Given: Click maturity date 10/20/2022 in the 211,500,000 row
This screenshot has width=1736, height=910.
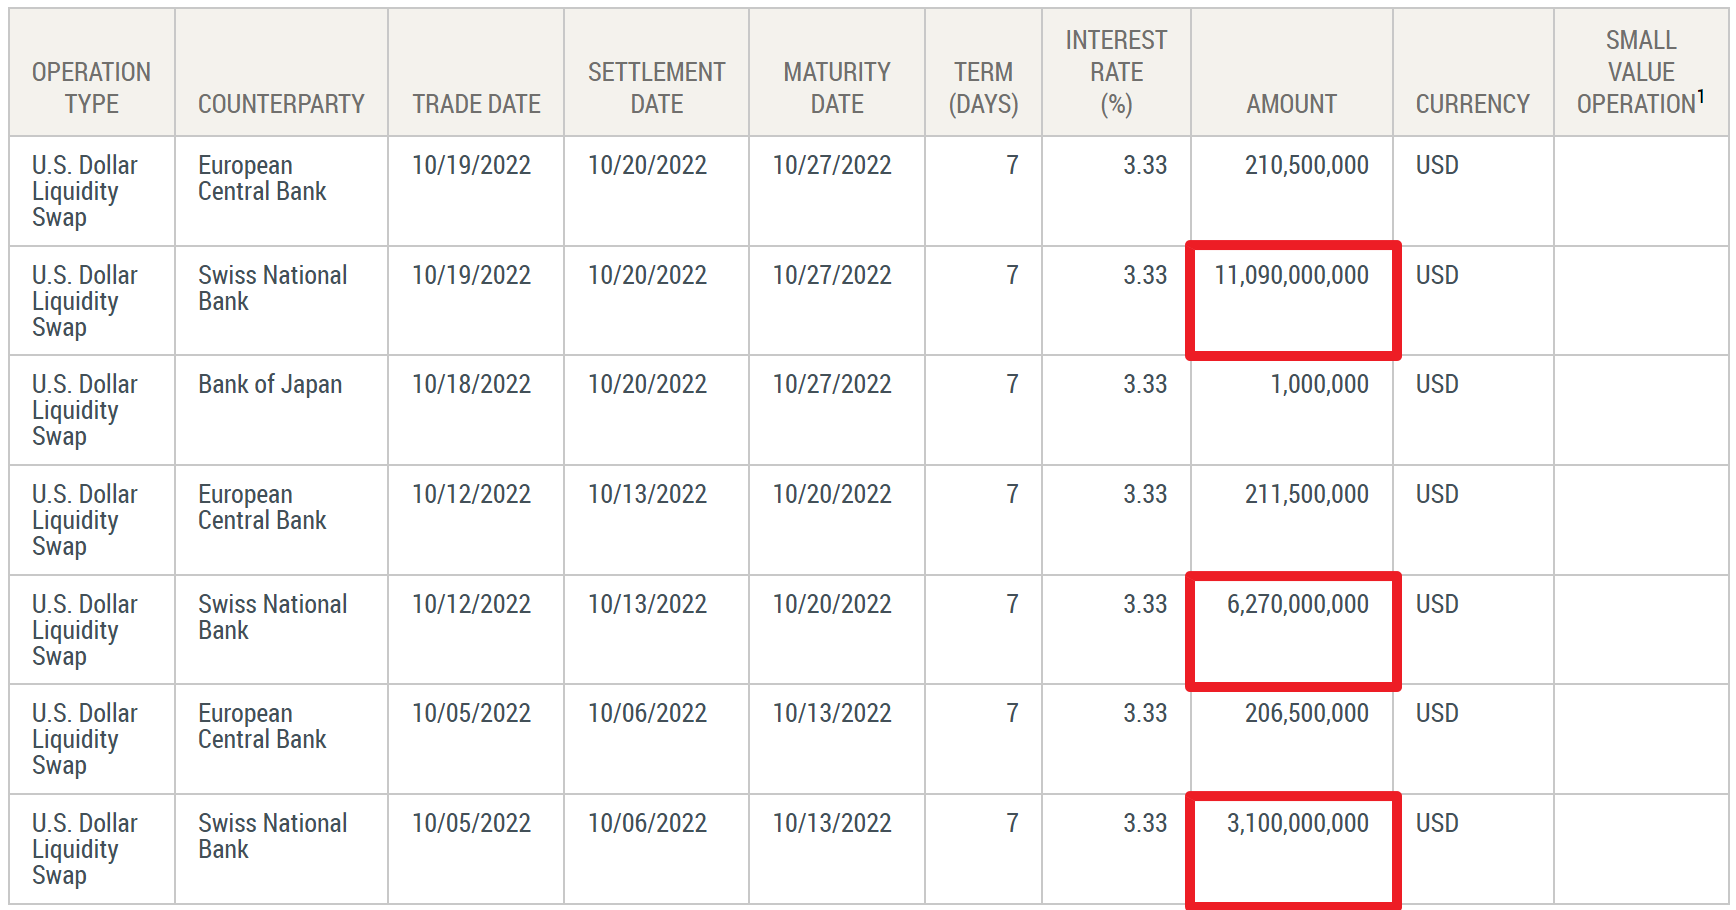Looking at the screenshot, I should (x=832, y=494).
